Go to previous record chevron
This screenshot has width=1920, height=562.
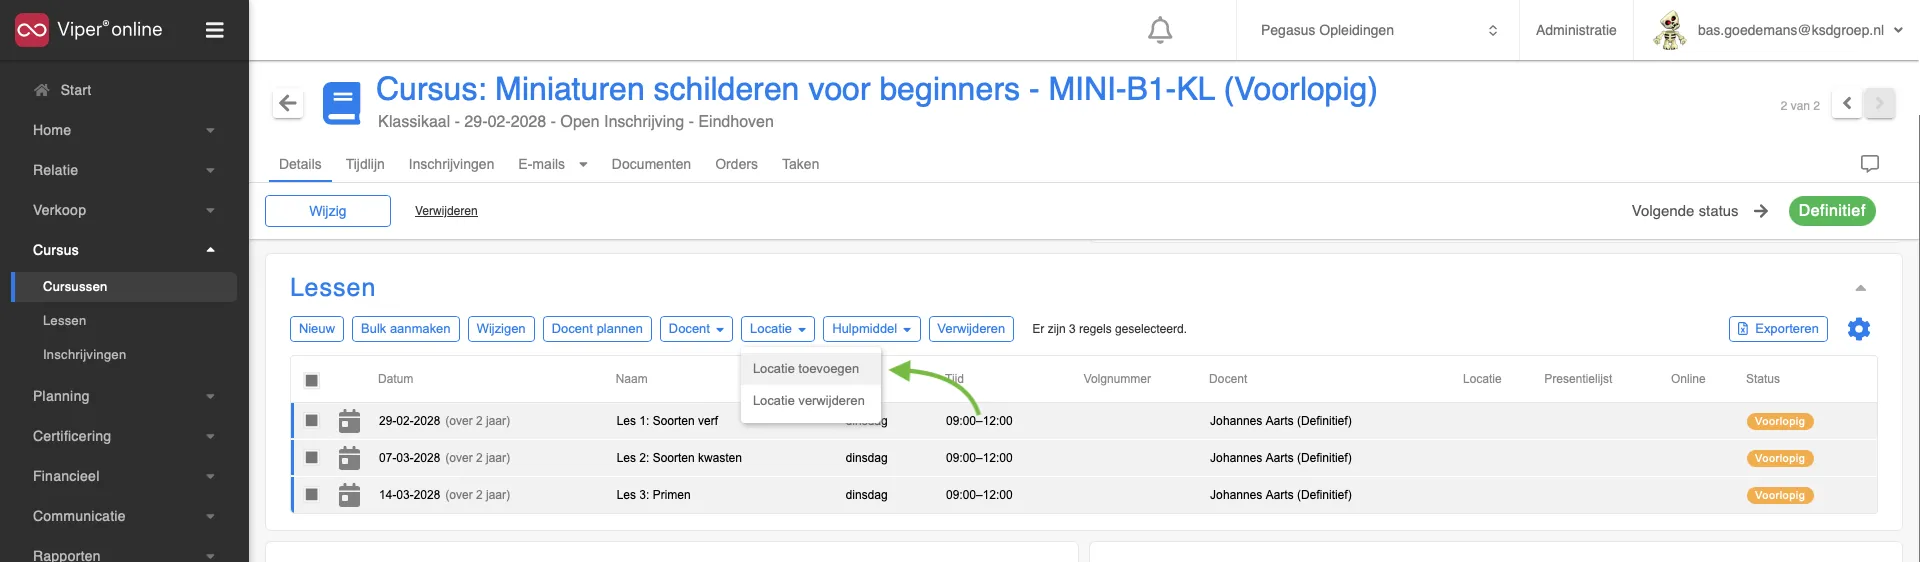pos(1847,103)
